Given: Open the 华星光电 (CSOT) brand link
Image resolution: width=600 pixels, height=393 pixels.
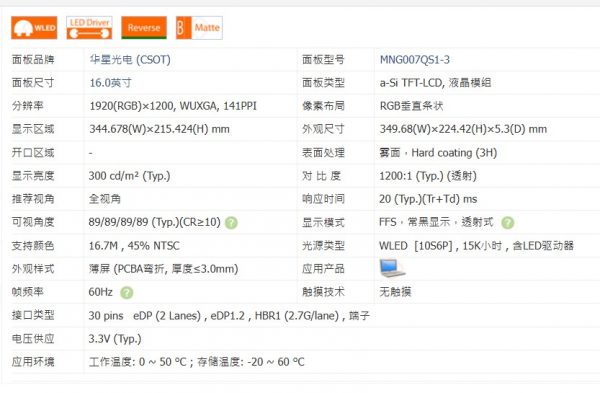Looking at the screenshot, I should pyautogui.click(x=130, y=60).
